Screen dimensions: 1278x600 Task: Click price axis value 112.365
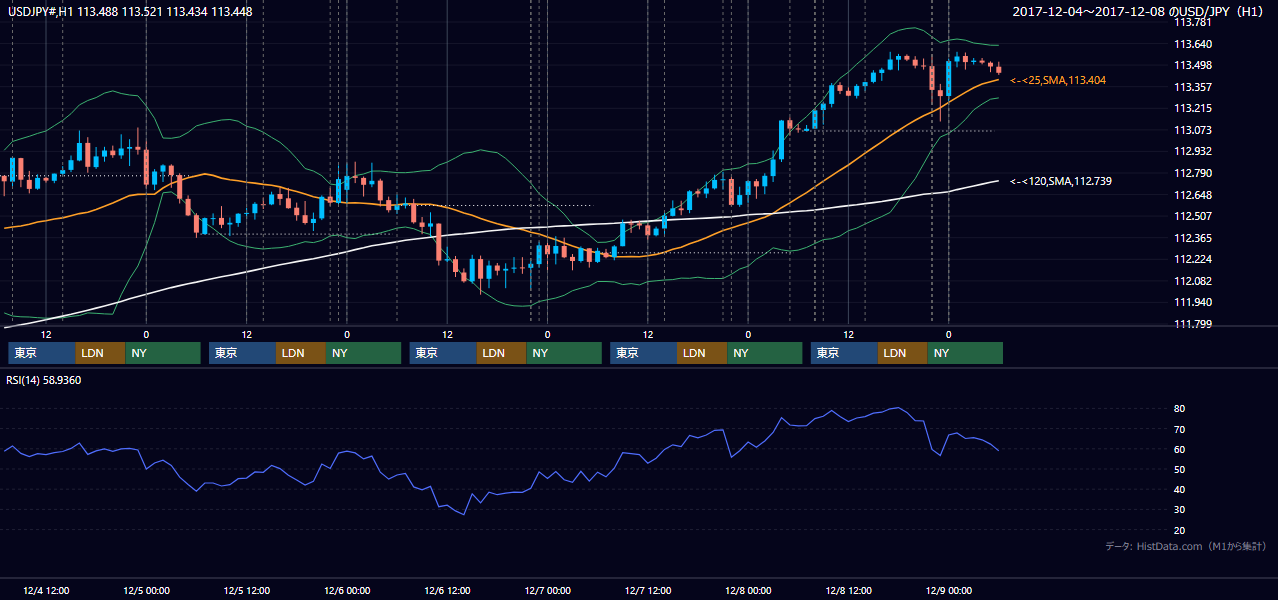tap(1192, 238)
